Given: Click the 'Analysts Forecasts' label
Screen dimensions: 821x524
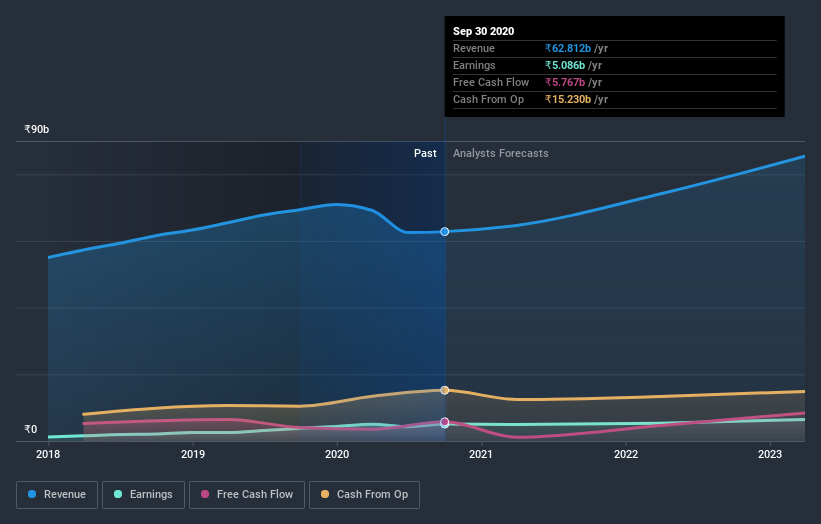Looking at the screenshot, I should 501,153.
